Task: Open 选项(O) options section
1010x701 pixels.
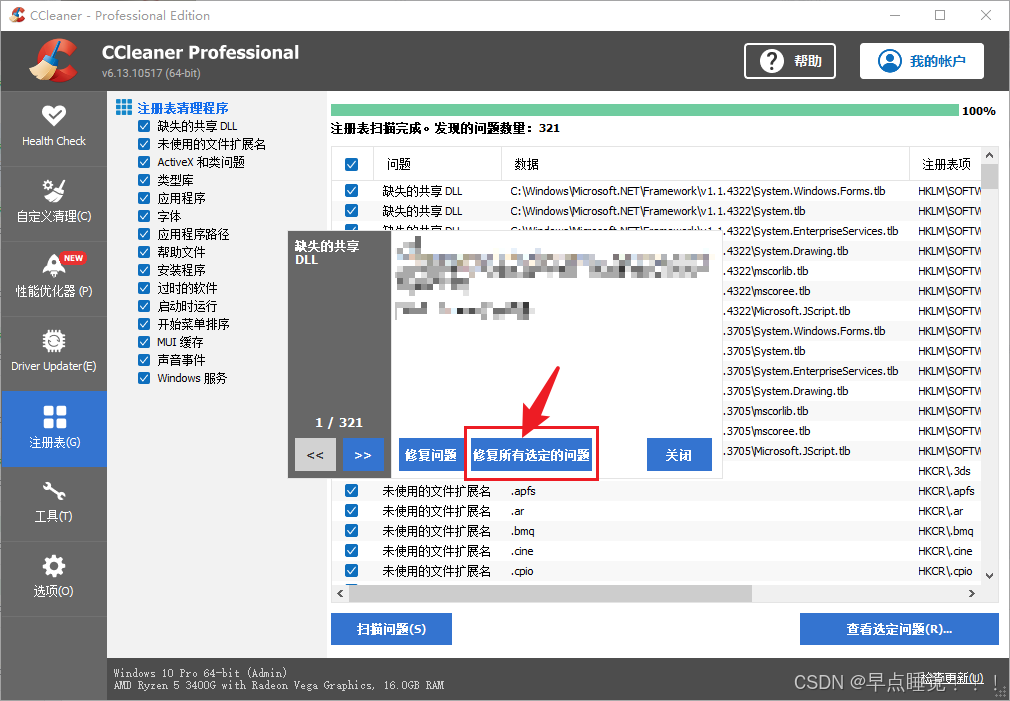Action: tap(53, 578)
